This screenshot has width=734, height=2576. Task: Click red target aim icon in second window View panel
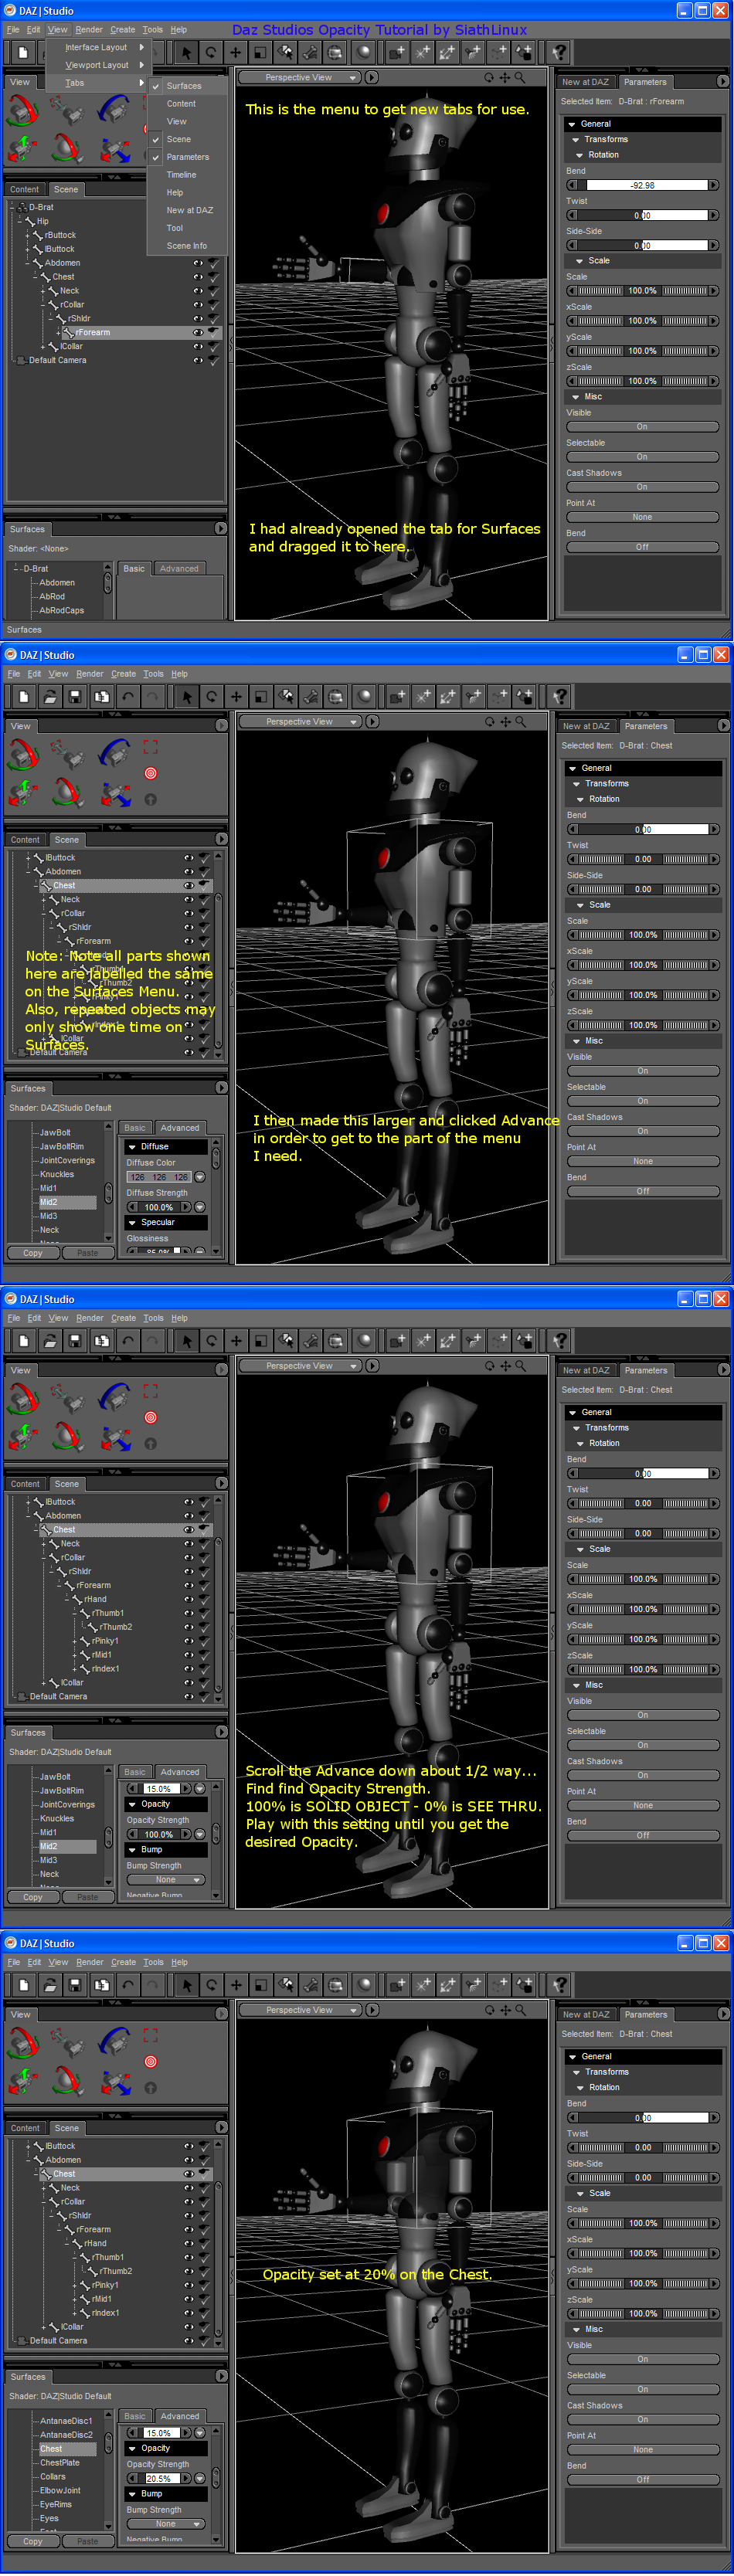coord(151,773)
